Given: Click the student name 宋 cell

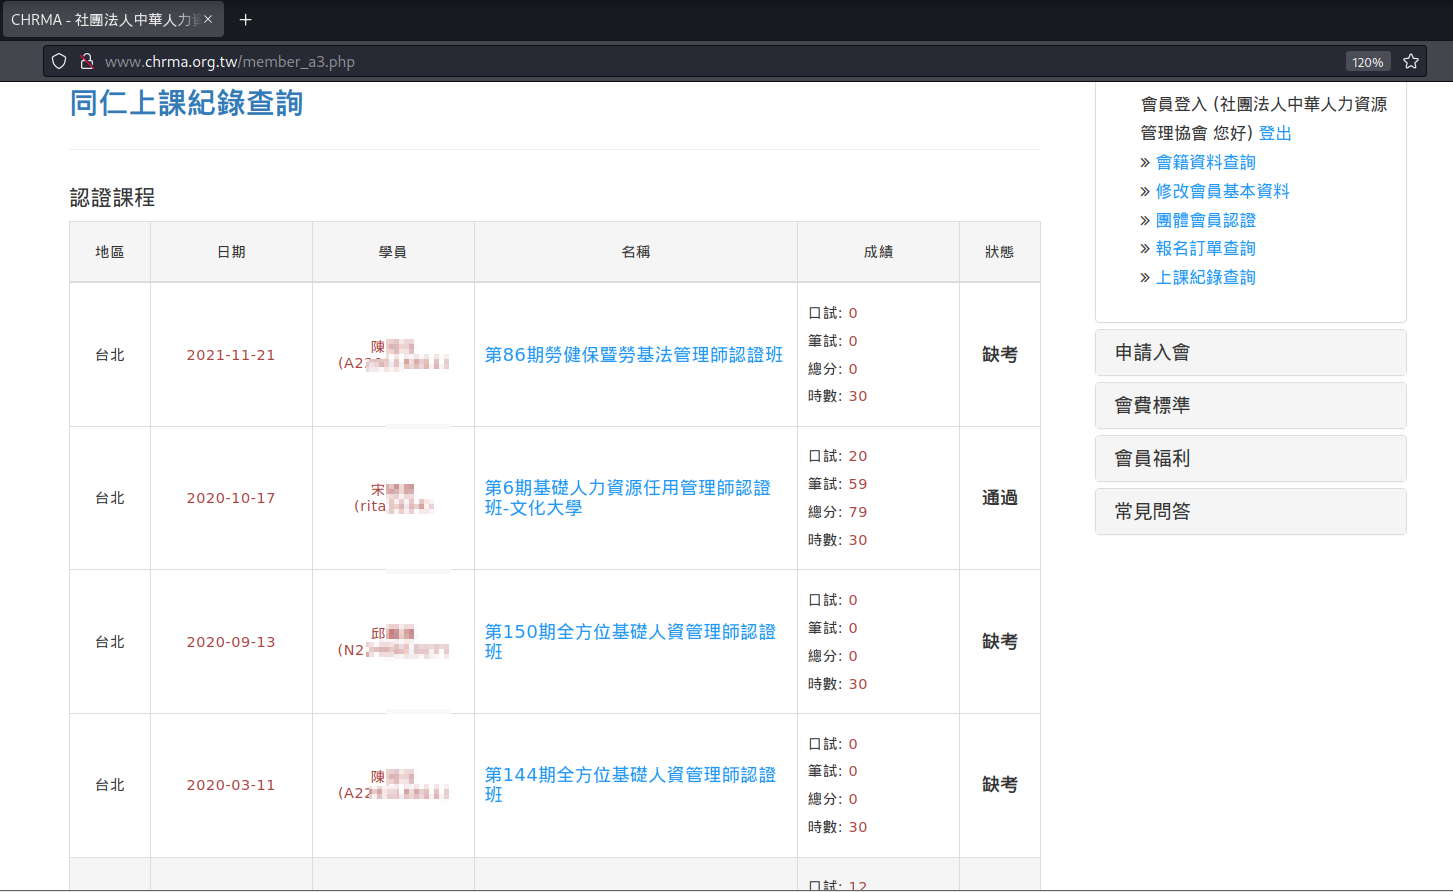Looking at the screenshot, I should pos(393,498).
